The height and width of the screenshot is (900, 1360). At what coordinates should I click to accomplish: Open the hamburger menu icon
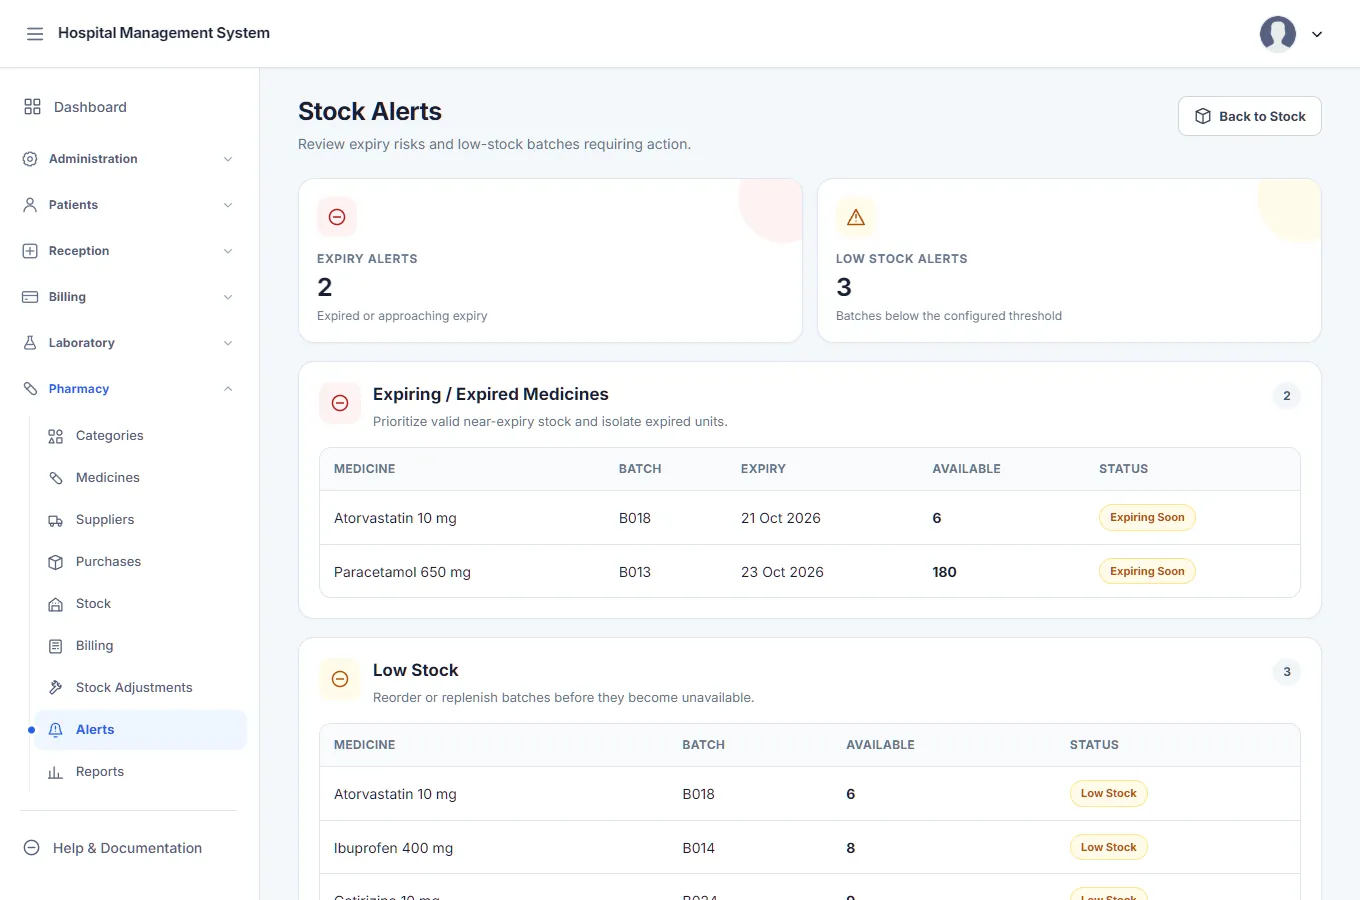click(x=35, y=34)
